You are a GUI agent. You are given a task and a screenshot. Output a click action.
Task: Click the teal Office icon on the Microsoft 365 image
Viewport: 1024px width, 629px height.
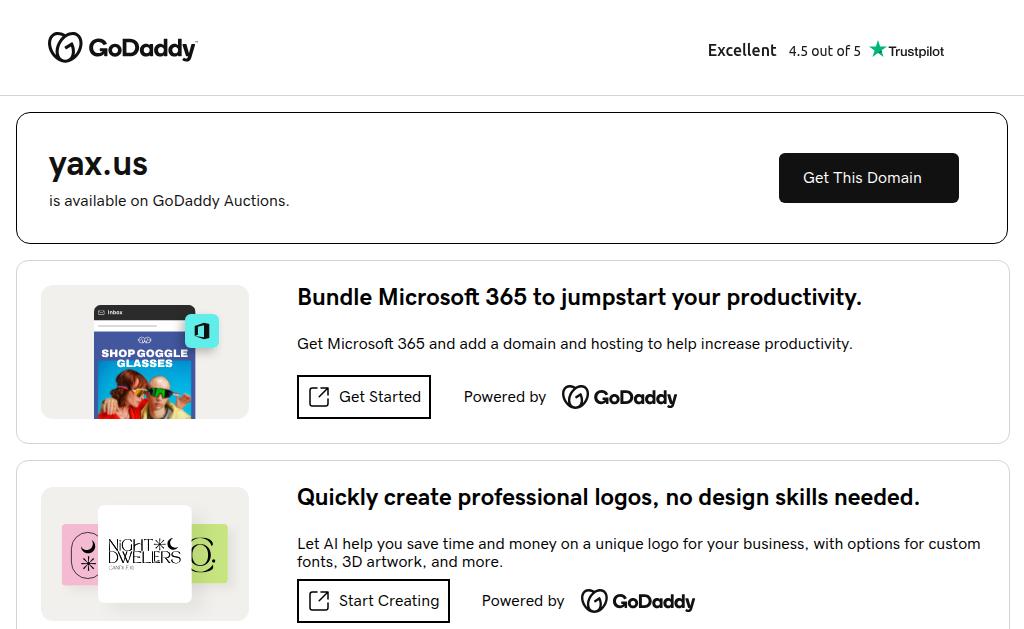pos(202,331)
